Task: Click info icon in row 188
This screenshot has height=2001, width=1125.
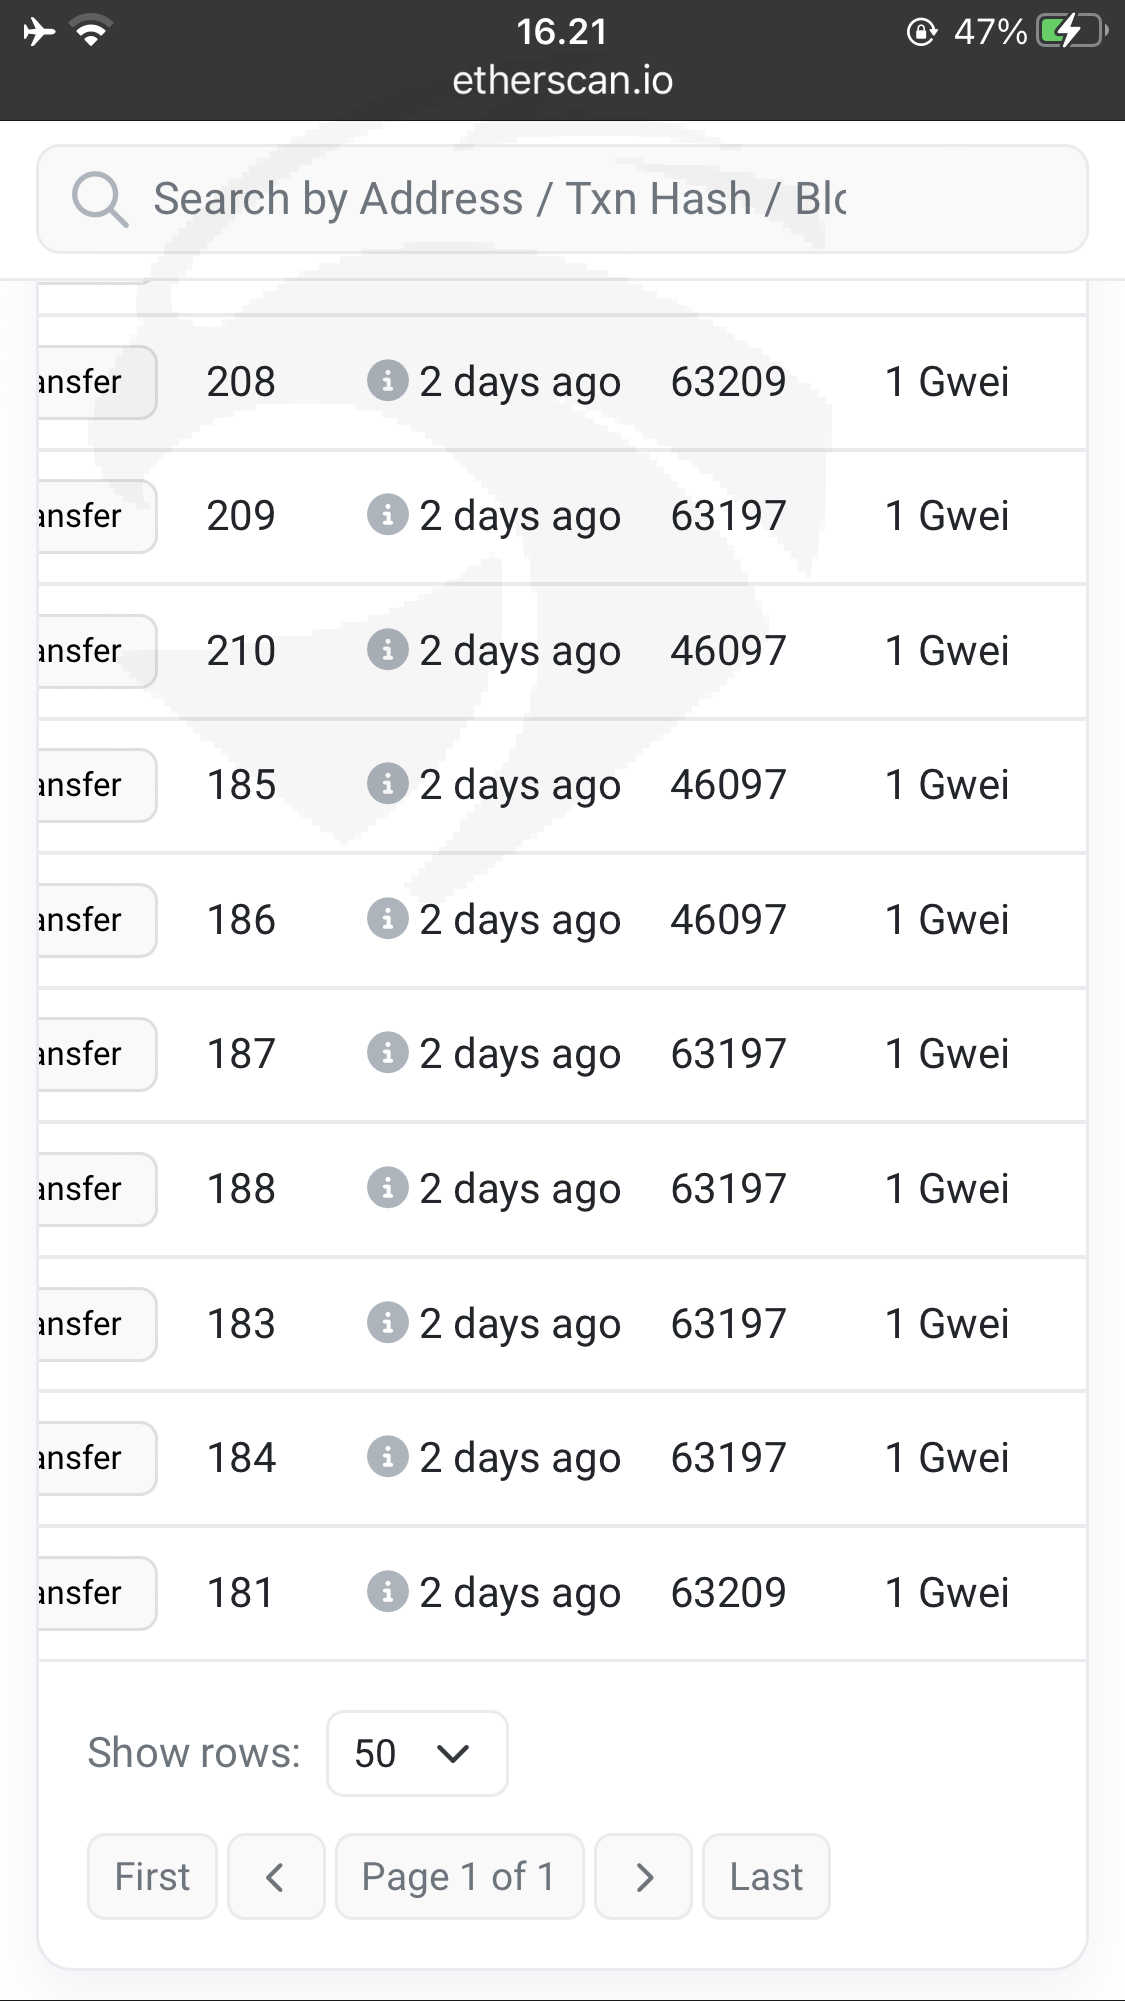Action: [x=387, y=1188]
